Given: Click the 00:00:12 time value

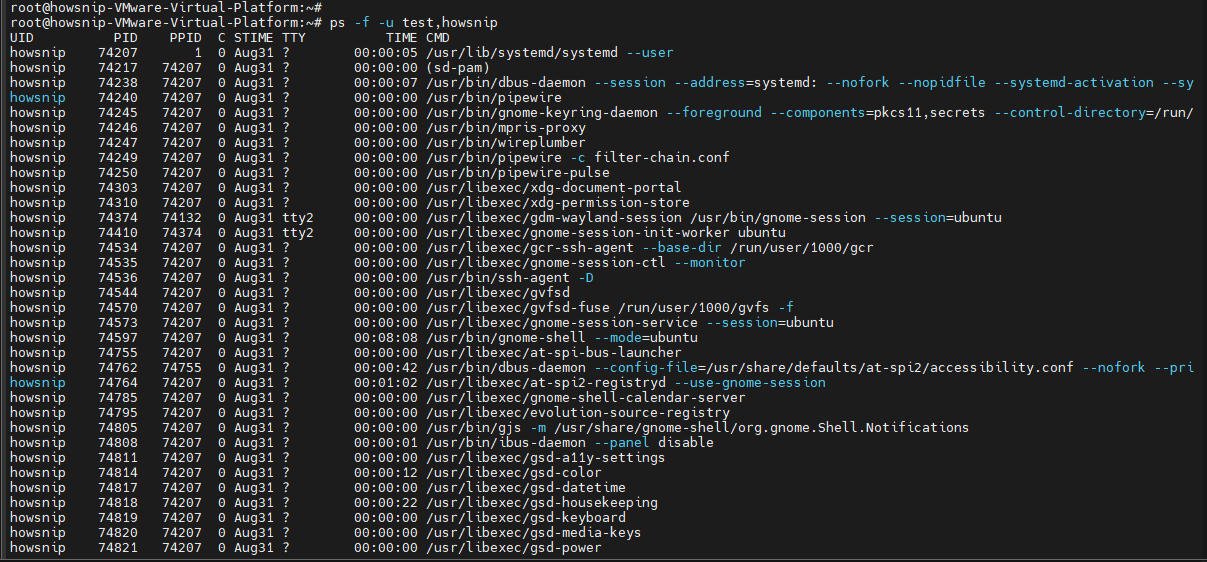Looking at the screenshot, I should (386, 473).
